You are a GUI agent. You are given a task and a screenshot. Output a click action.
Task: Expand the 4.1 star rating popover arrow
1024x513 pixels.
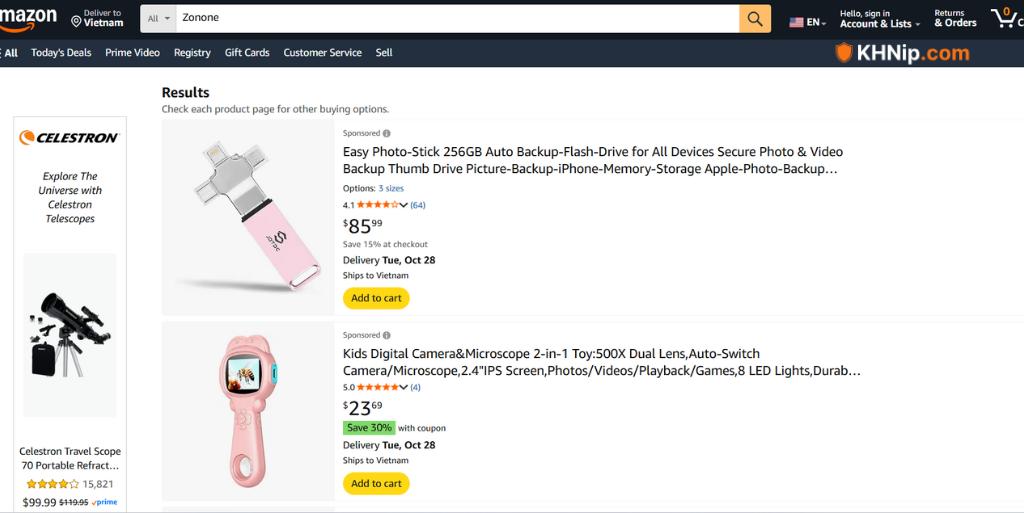coord(404,205)
